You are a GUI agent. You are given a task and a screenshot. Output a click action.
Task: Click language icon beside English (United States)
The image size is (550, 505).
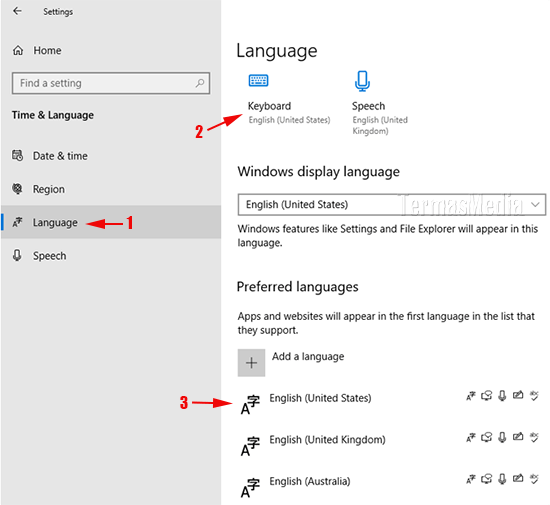click(x=250, y=405)
